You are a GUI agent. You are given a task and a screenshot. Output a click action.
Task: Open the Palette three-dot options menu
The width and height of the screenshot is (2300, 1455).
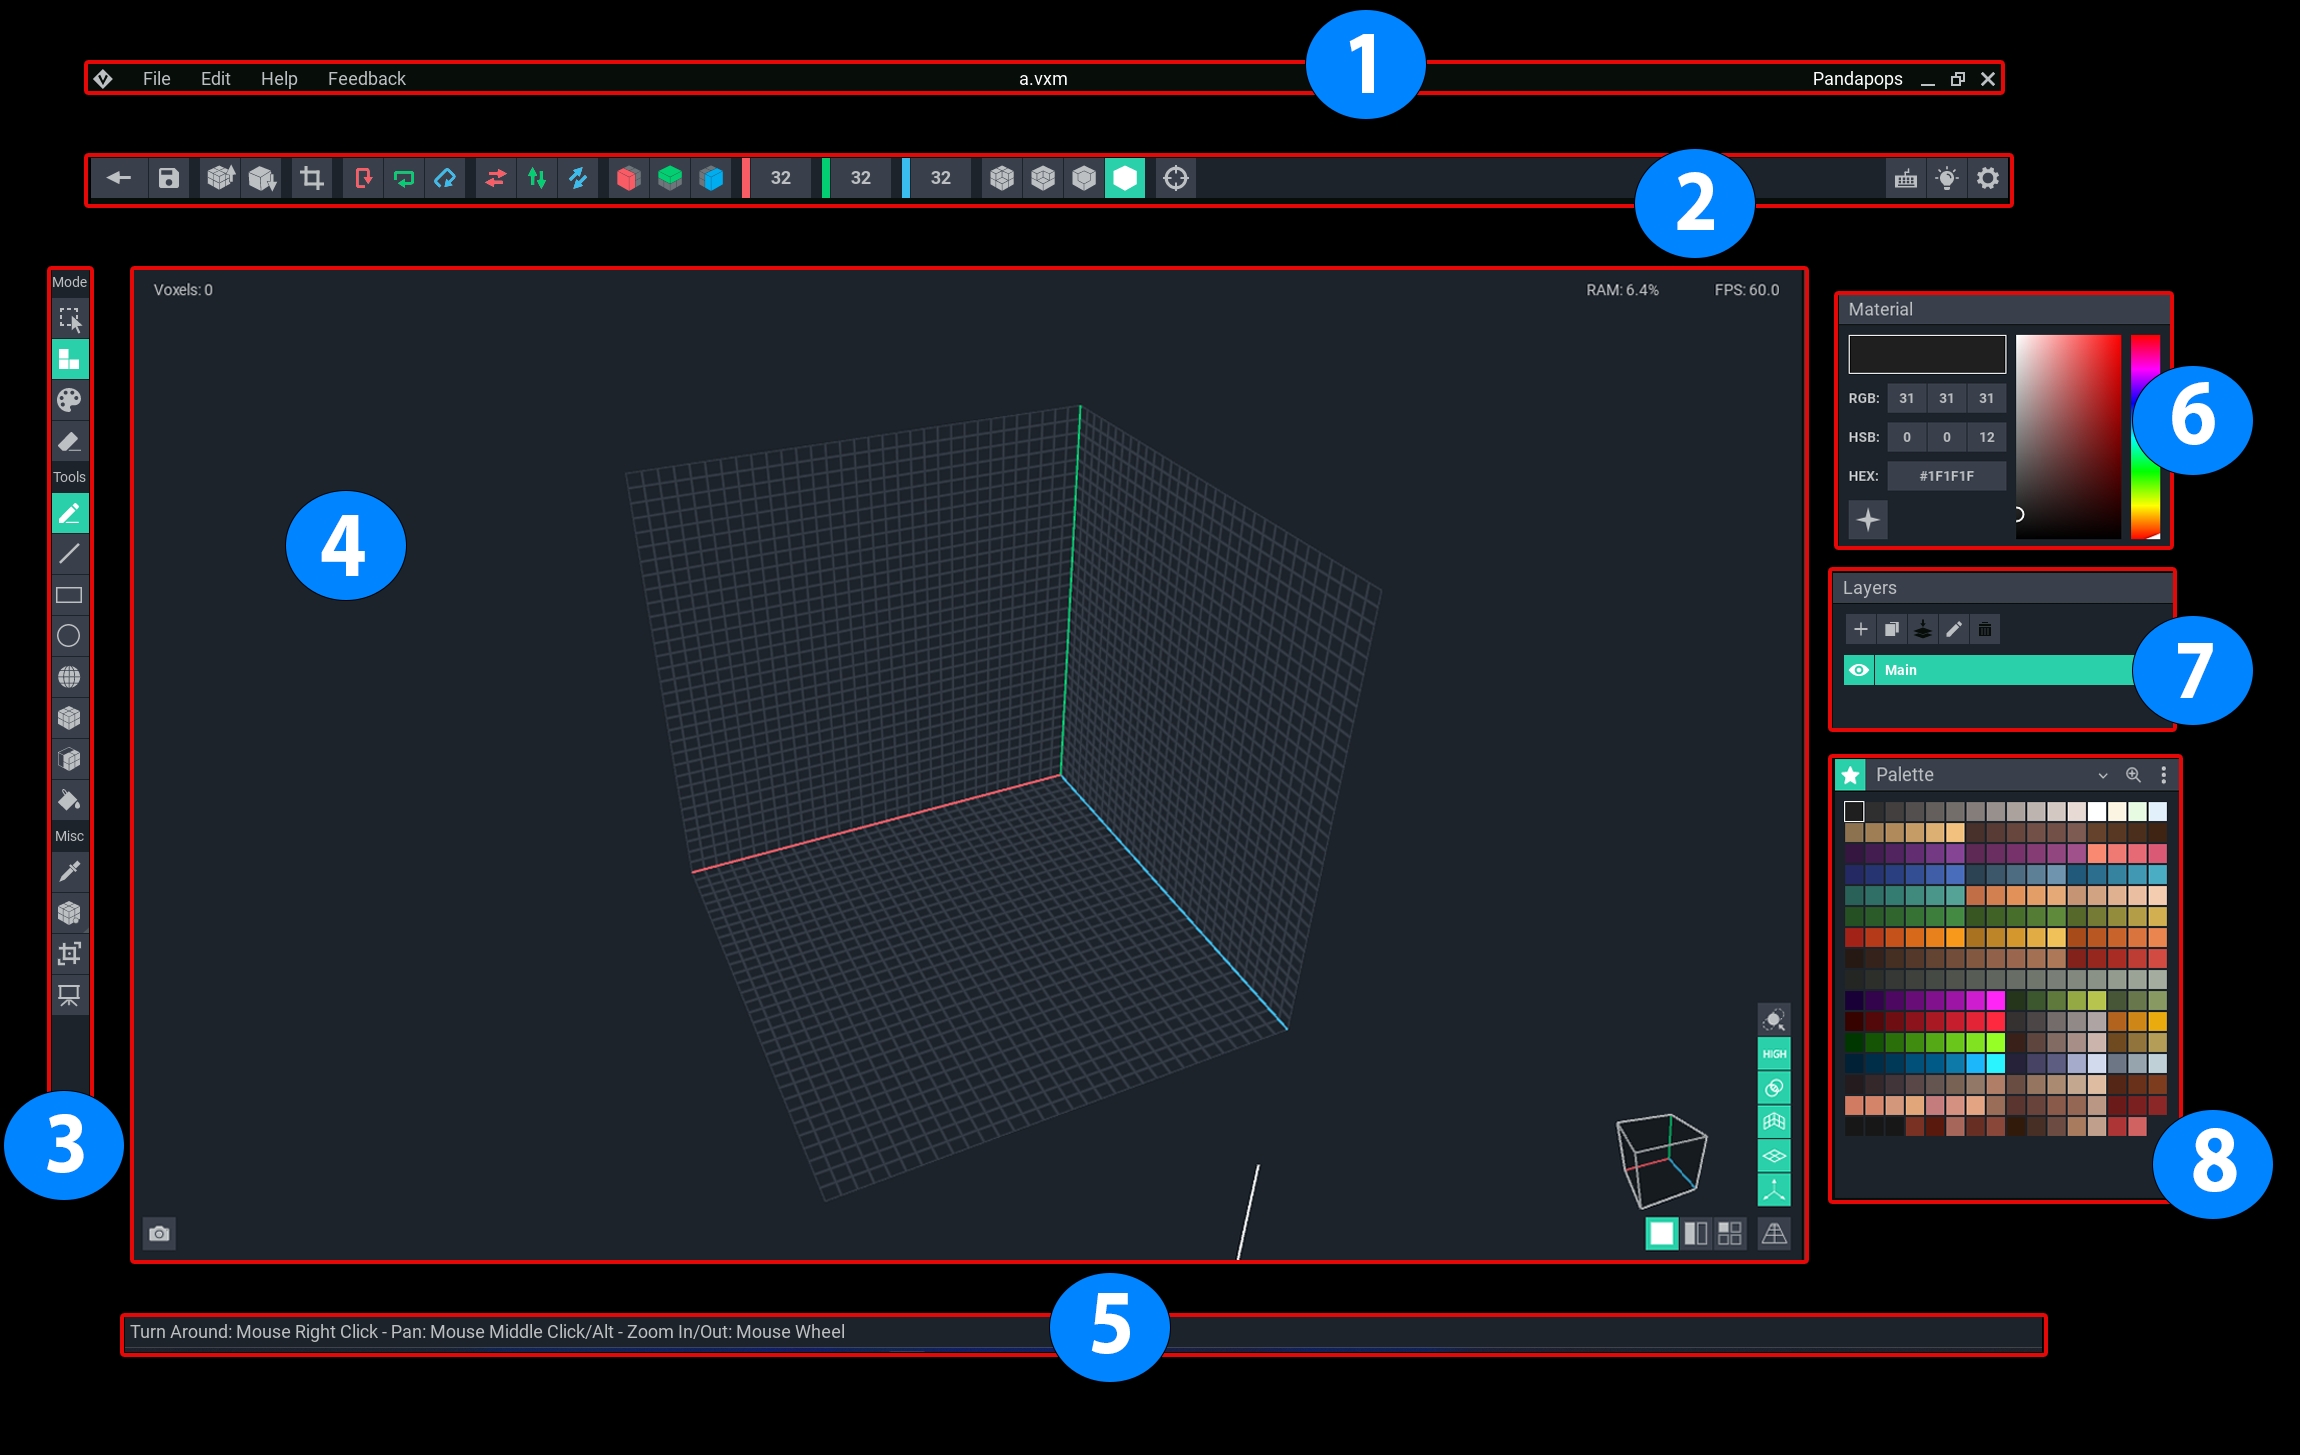pos(2164,775)
